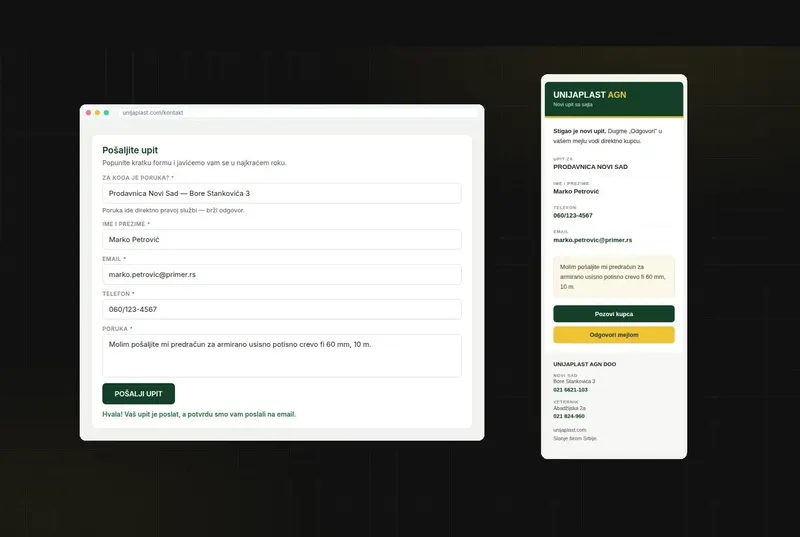Click inside the Poruka message textarea
800x537 pixels.
[x=282, y=355]
